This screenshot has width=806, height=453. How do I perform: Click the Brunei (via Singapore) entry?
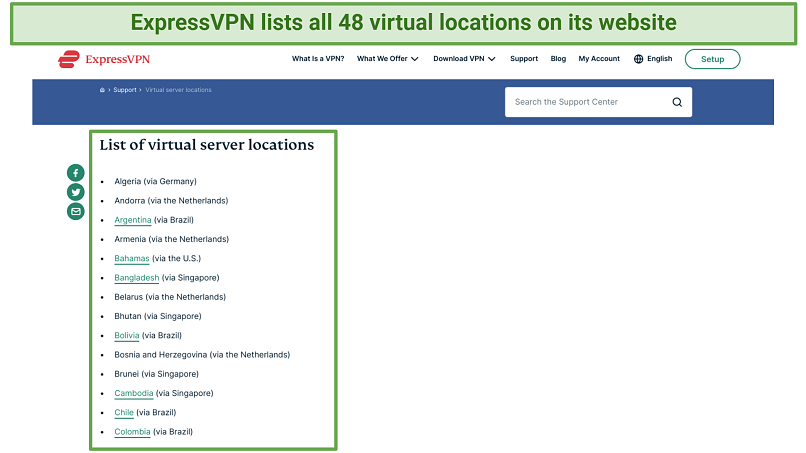point(156,374)
